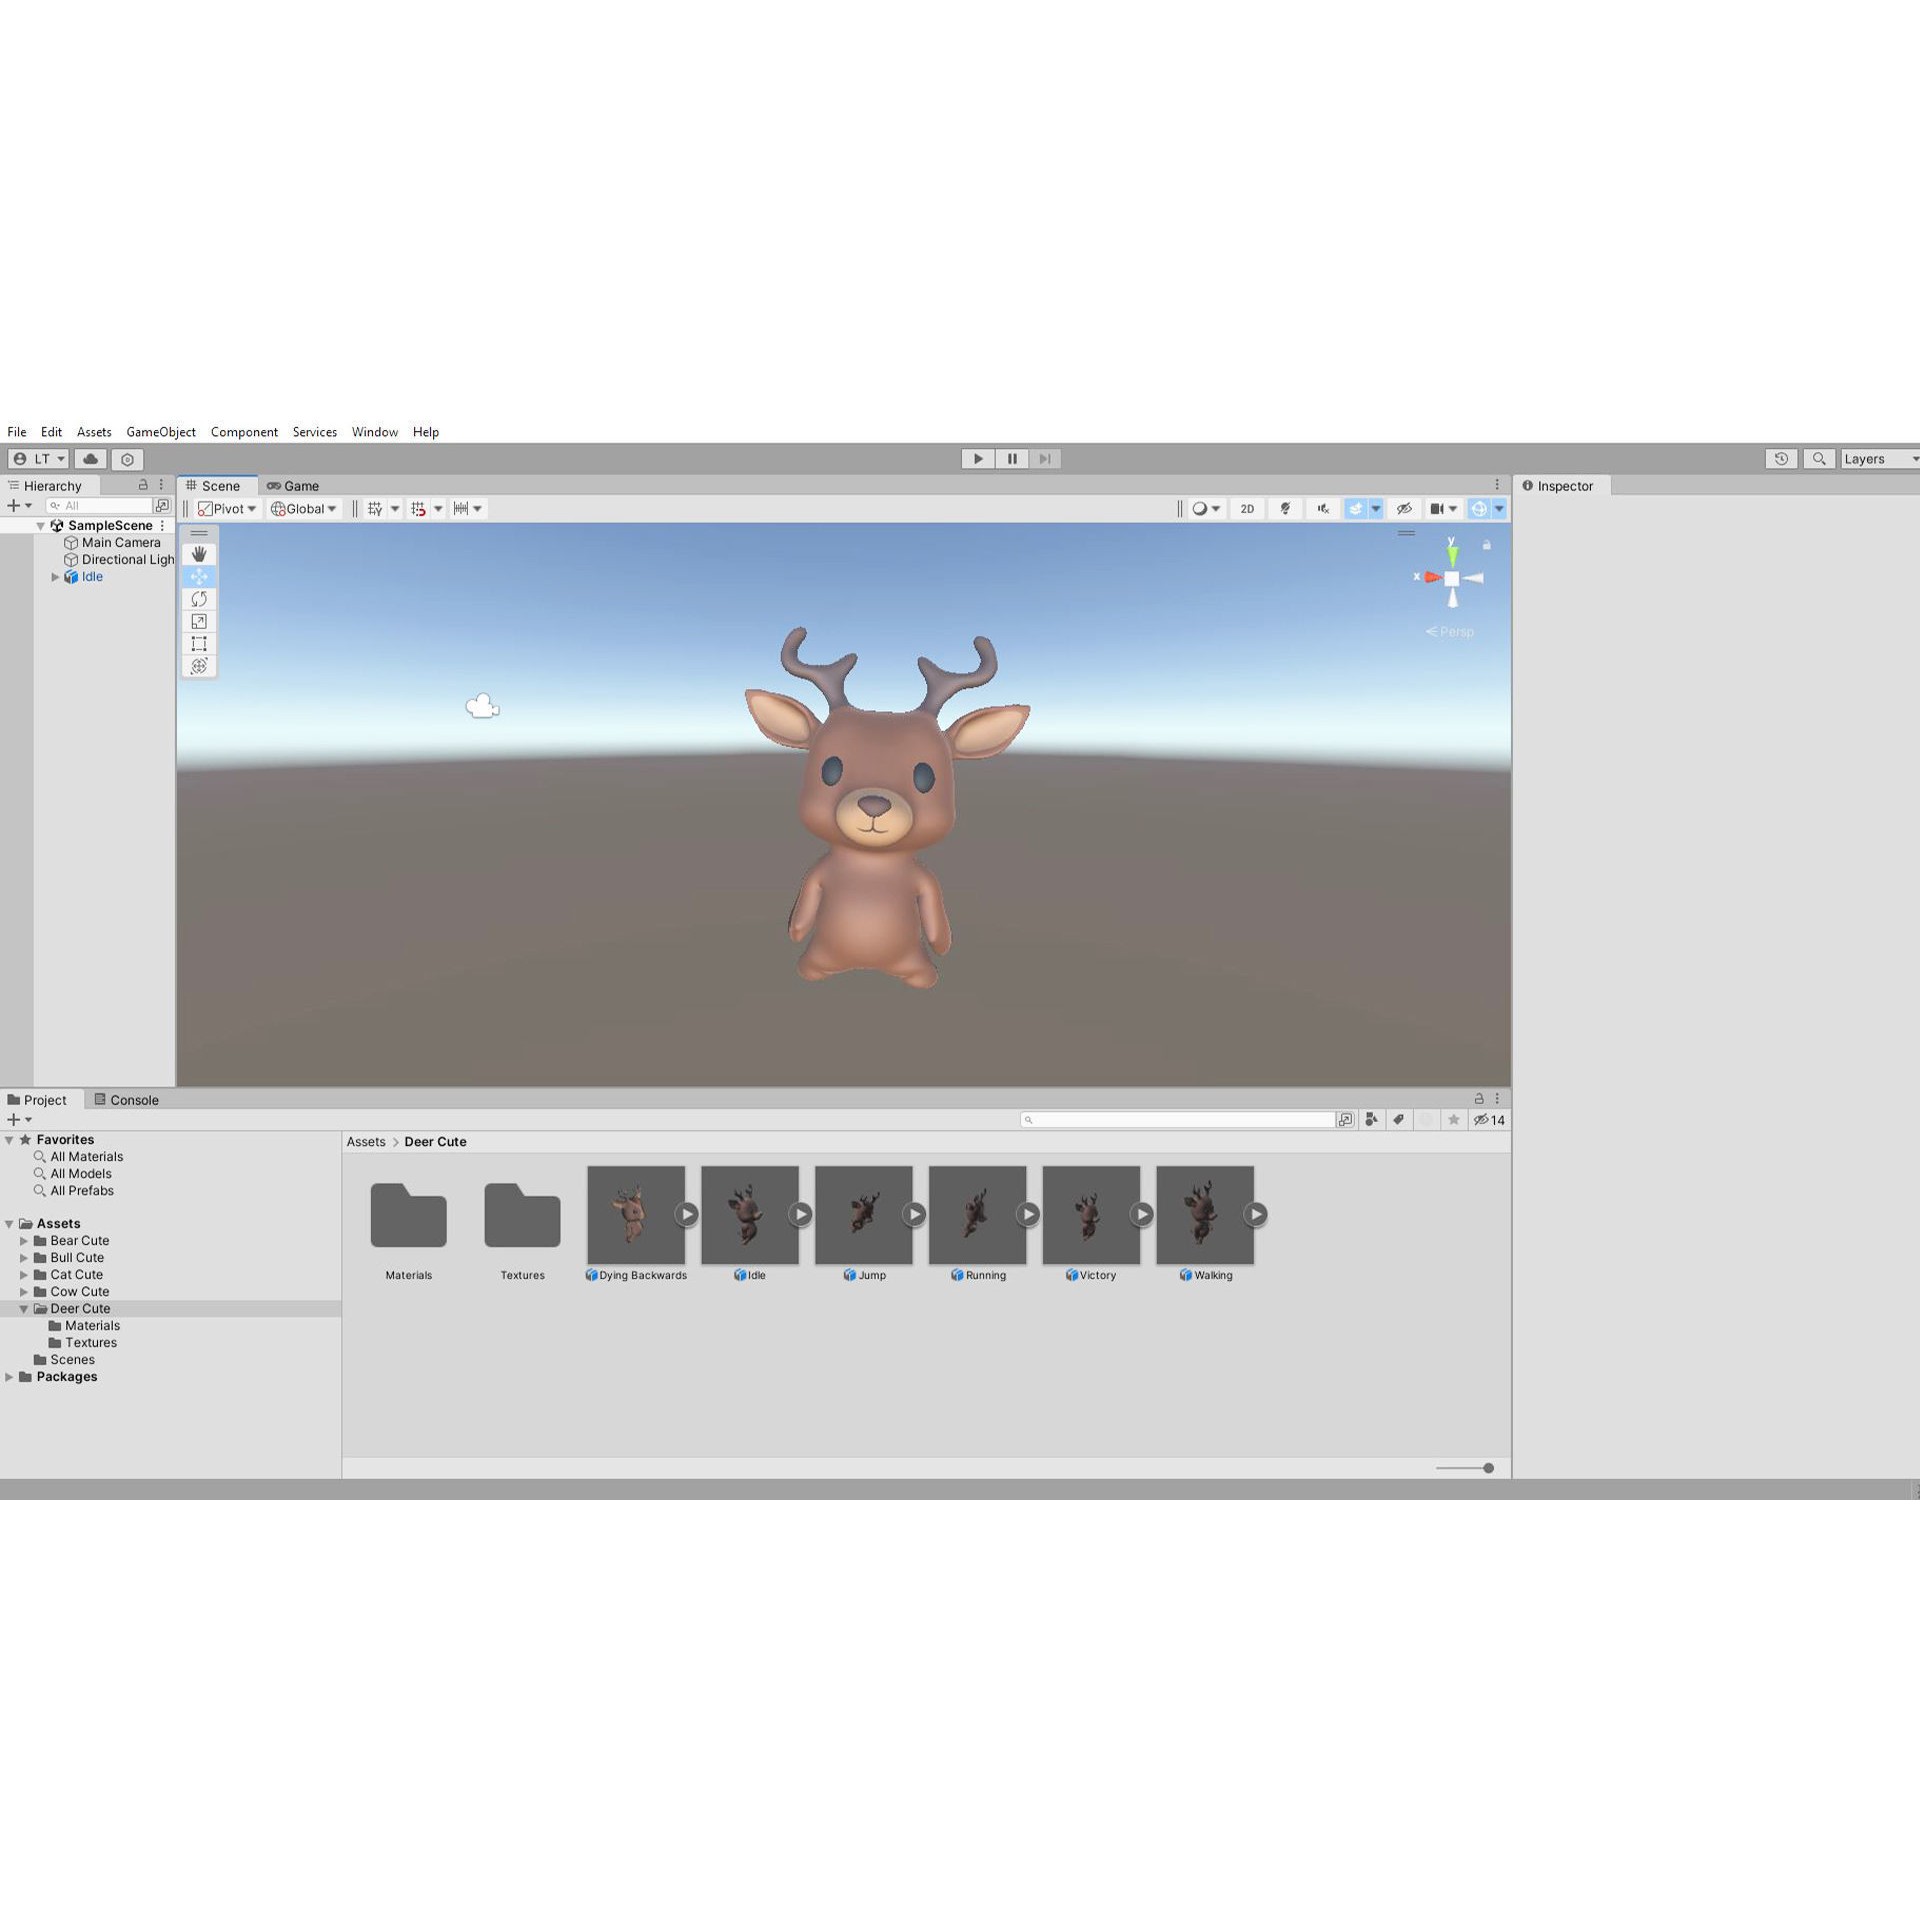
Task: Open the Pivot dropdown
Action: coord(228,509)
